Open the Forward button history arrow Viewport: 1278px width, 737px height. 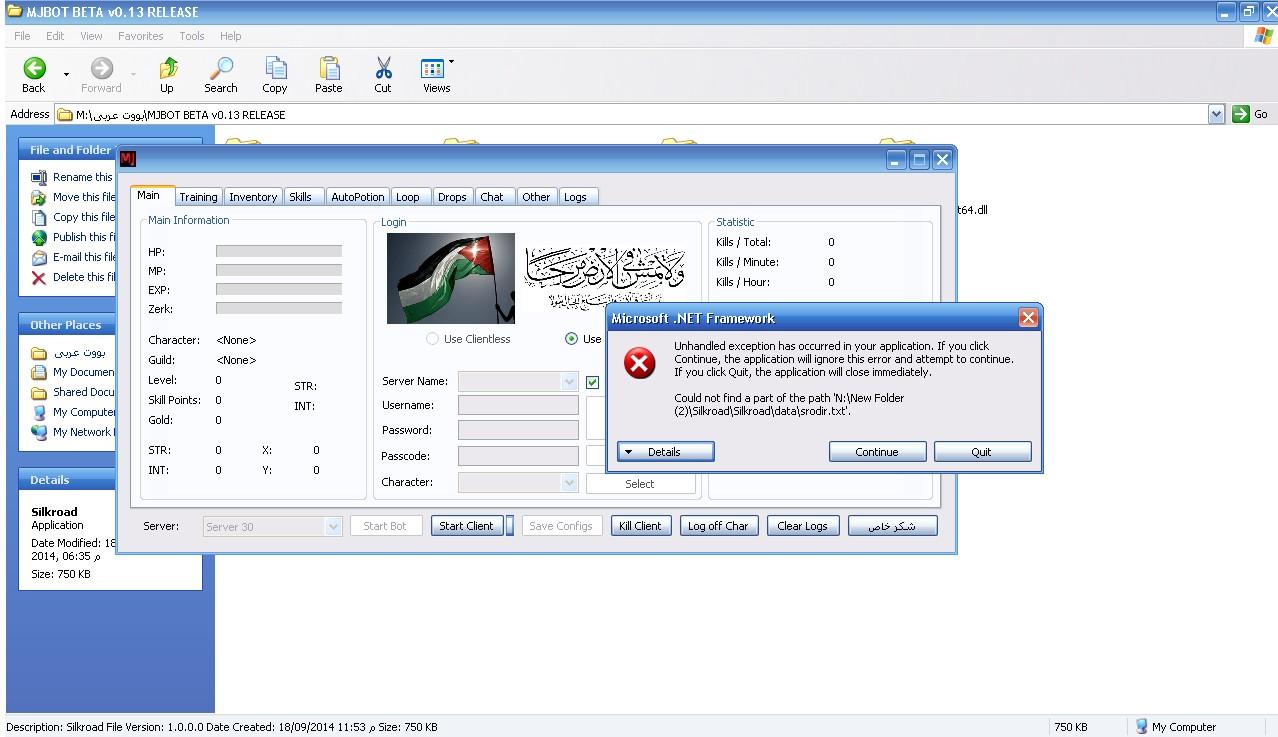[133, 73]
